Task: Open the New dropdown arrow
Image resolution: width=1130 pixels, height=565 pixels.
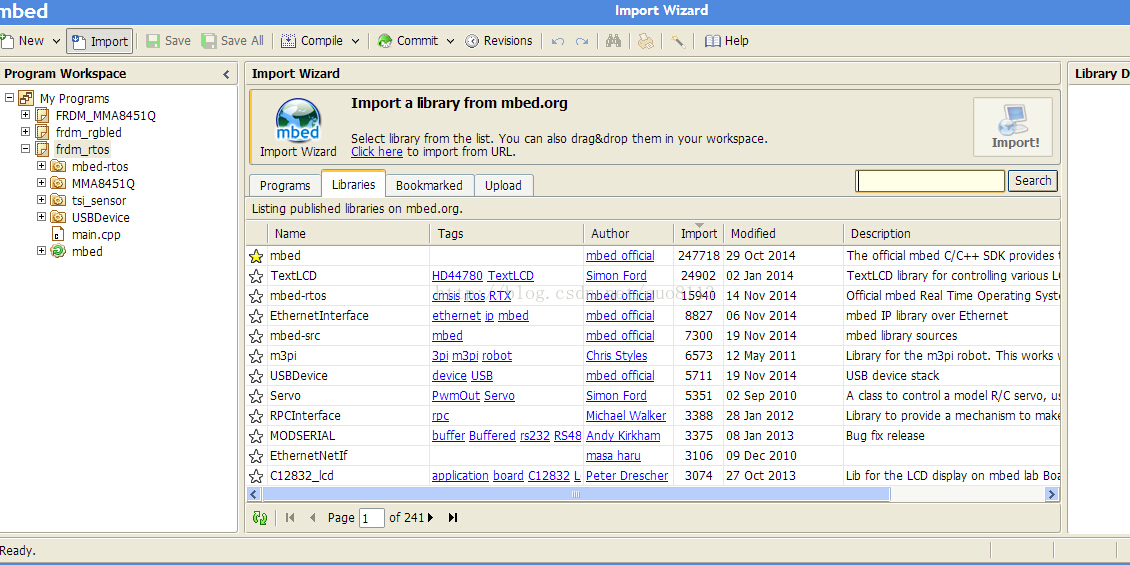Action: point(56,42)
